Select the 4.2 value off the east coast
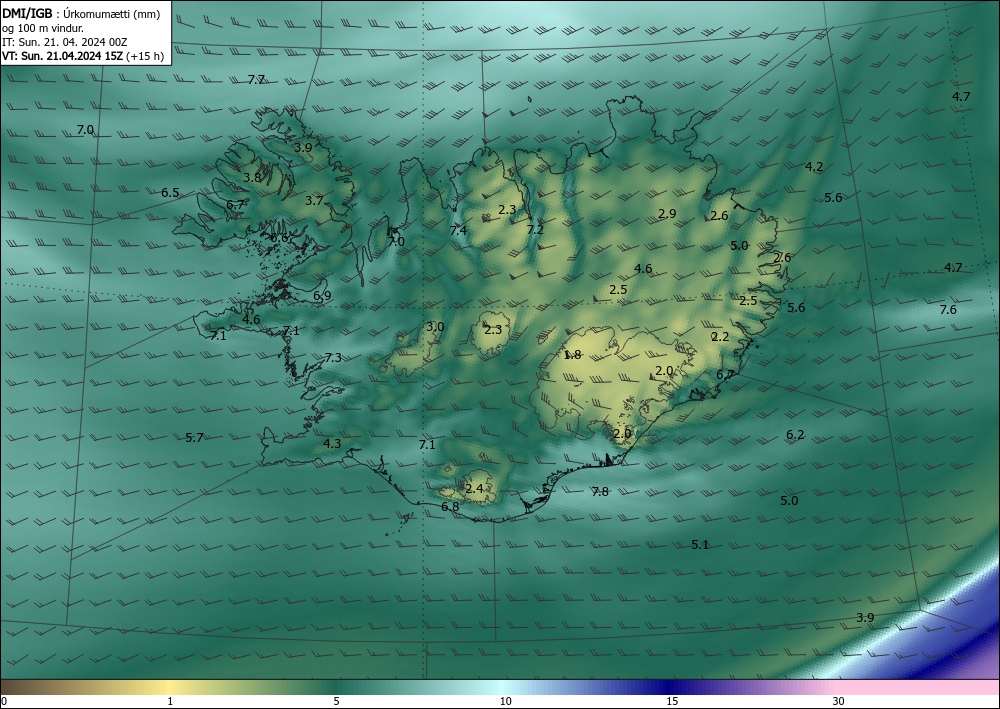 [814, 167]
